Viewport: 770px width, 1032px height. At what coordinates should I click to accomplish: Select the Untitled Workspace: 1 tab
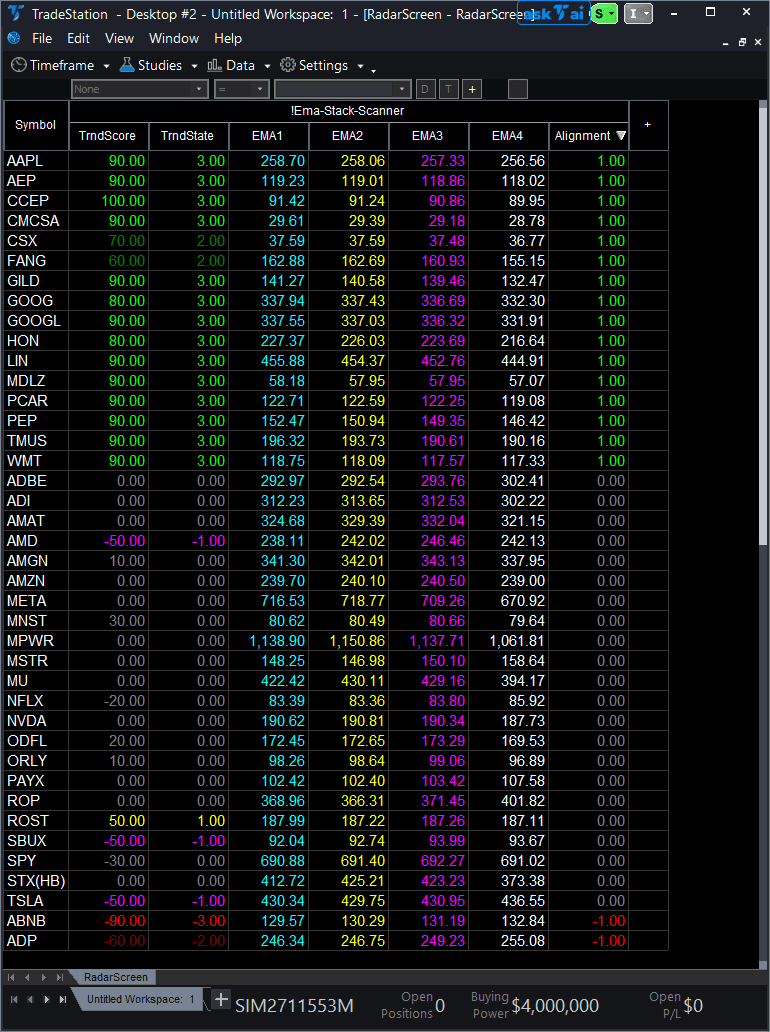point(141,999)
